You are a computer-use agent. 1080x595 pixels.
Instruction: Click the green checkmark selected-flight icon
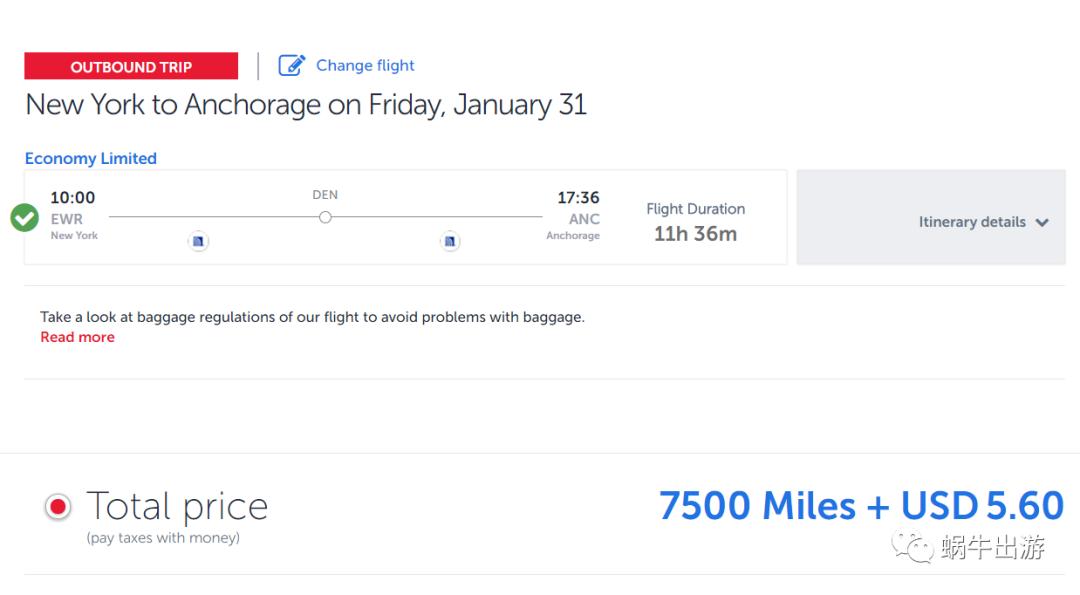point(25,217)
